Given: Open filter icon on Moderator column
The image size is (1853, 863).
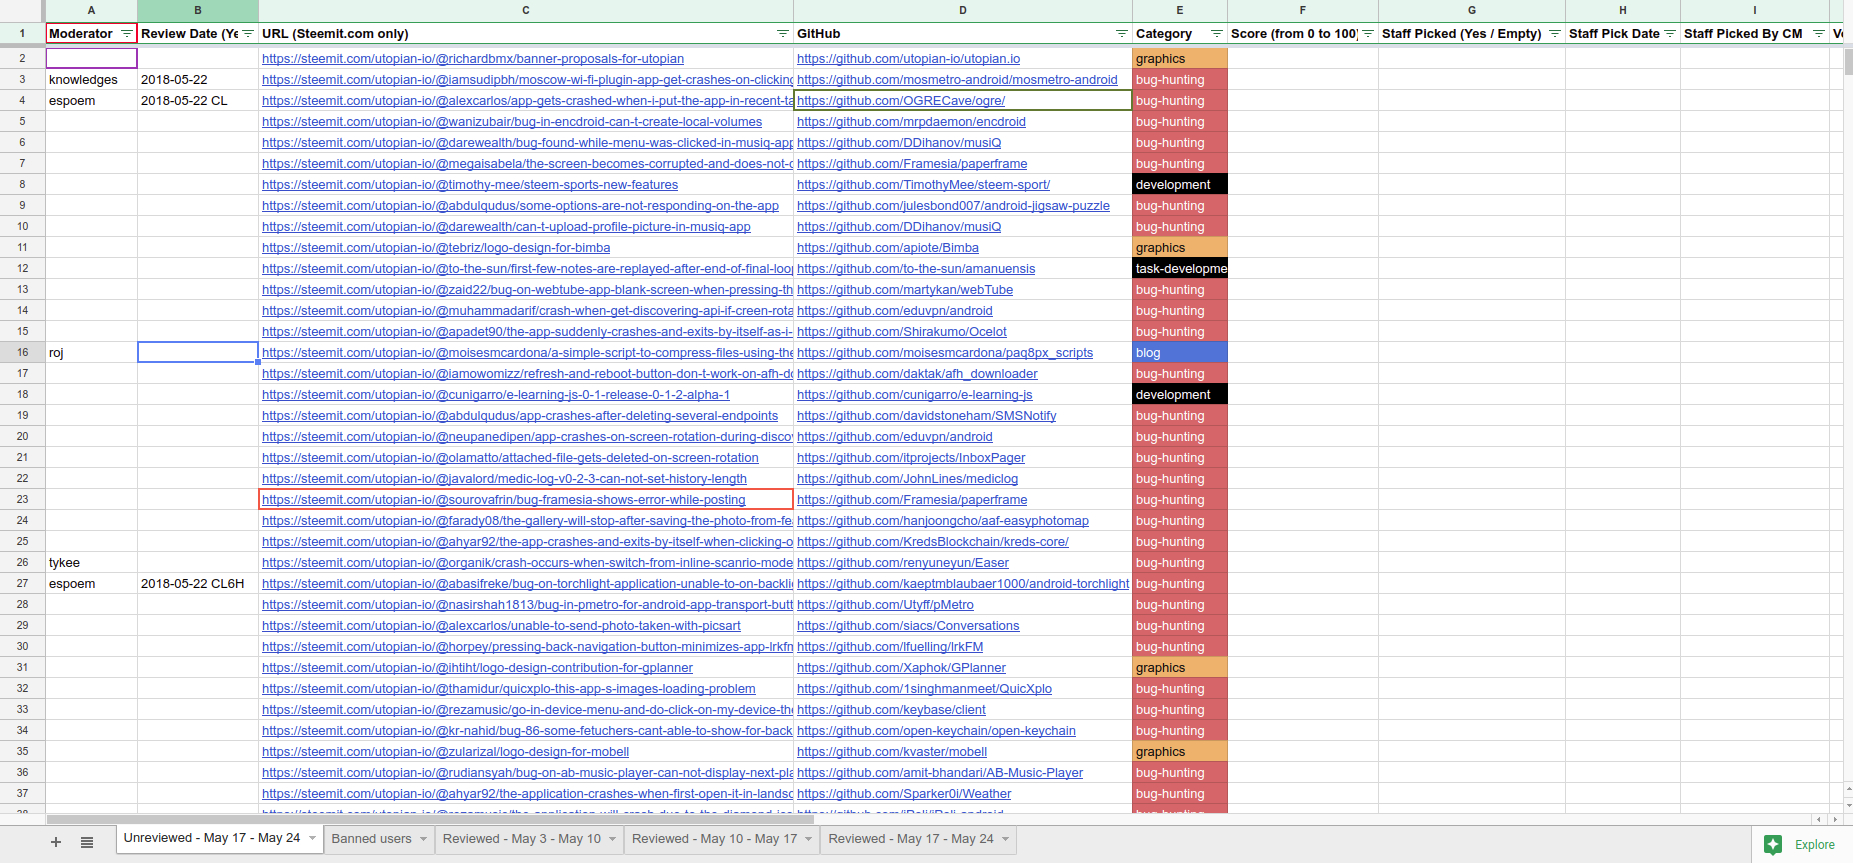Looking at the screenshot, I should 127,34.
